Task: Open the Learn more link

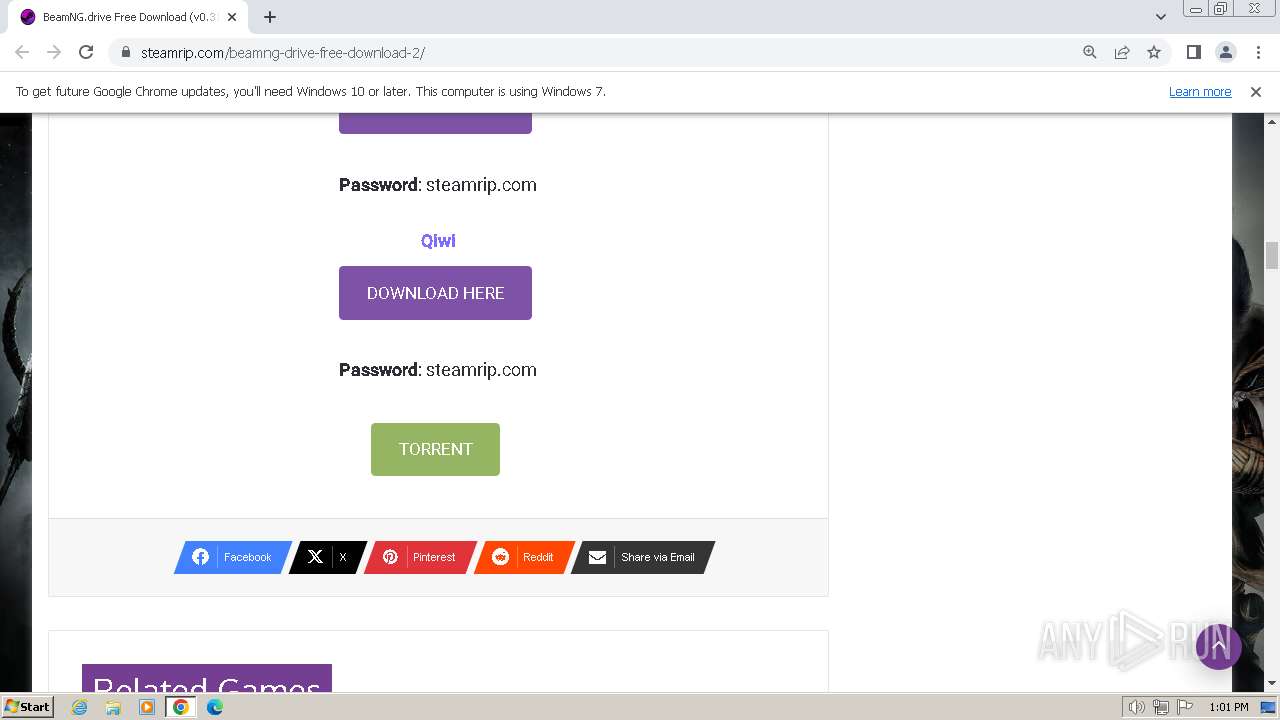Action: (x=1200, y=91)
